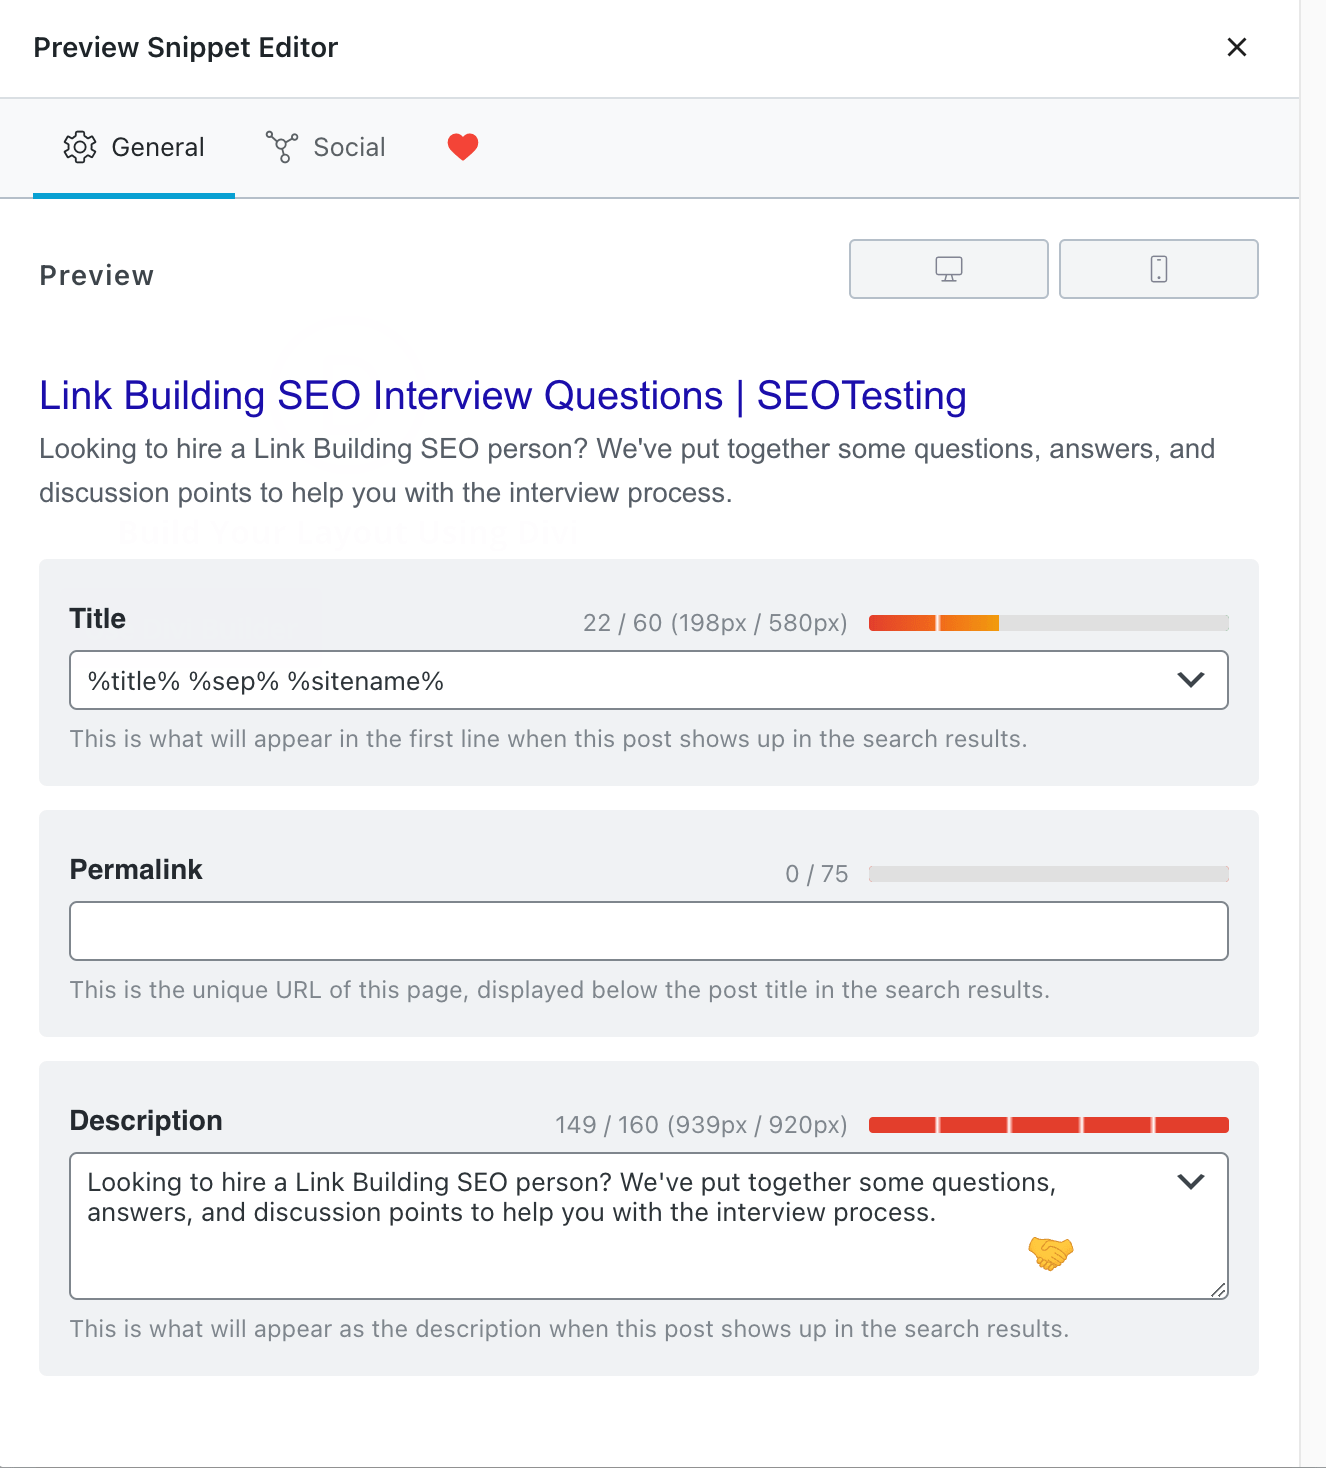Click the General tab gear icon
This screenshot has width=1326, height=1468.
pyautogui.click(x=80, y=147)
